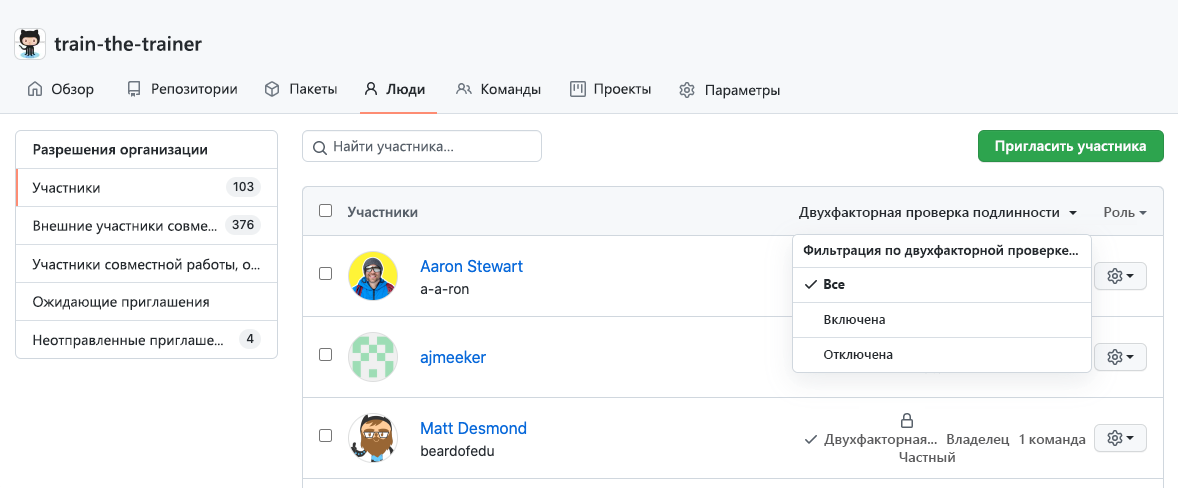Image resolution: width=1178 pixels, height=488 pixels.
Task: Open the Репозитории tab
Action: 183,90
